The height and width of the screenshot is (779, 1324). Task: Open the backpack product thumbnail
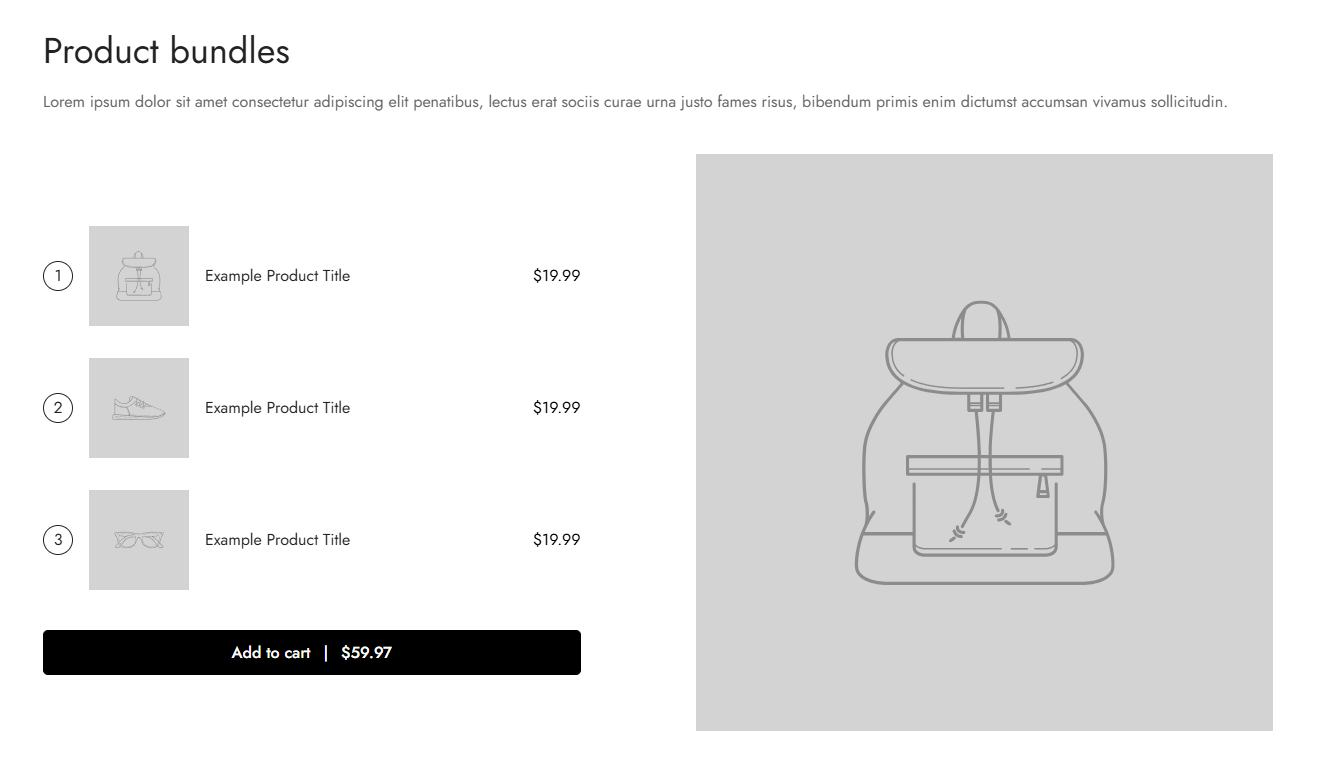click(139, 276)
